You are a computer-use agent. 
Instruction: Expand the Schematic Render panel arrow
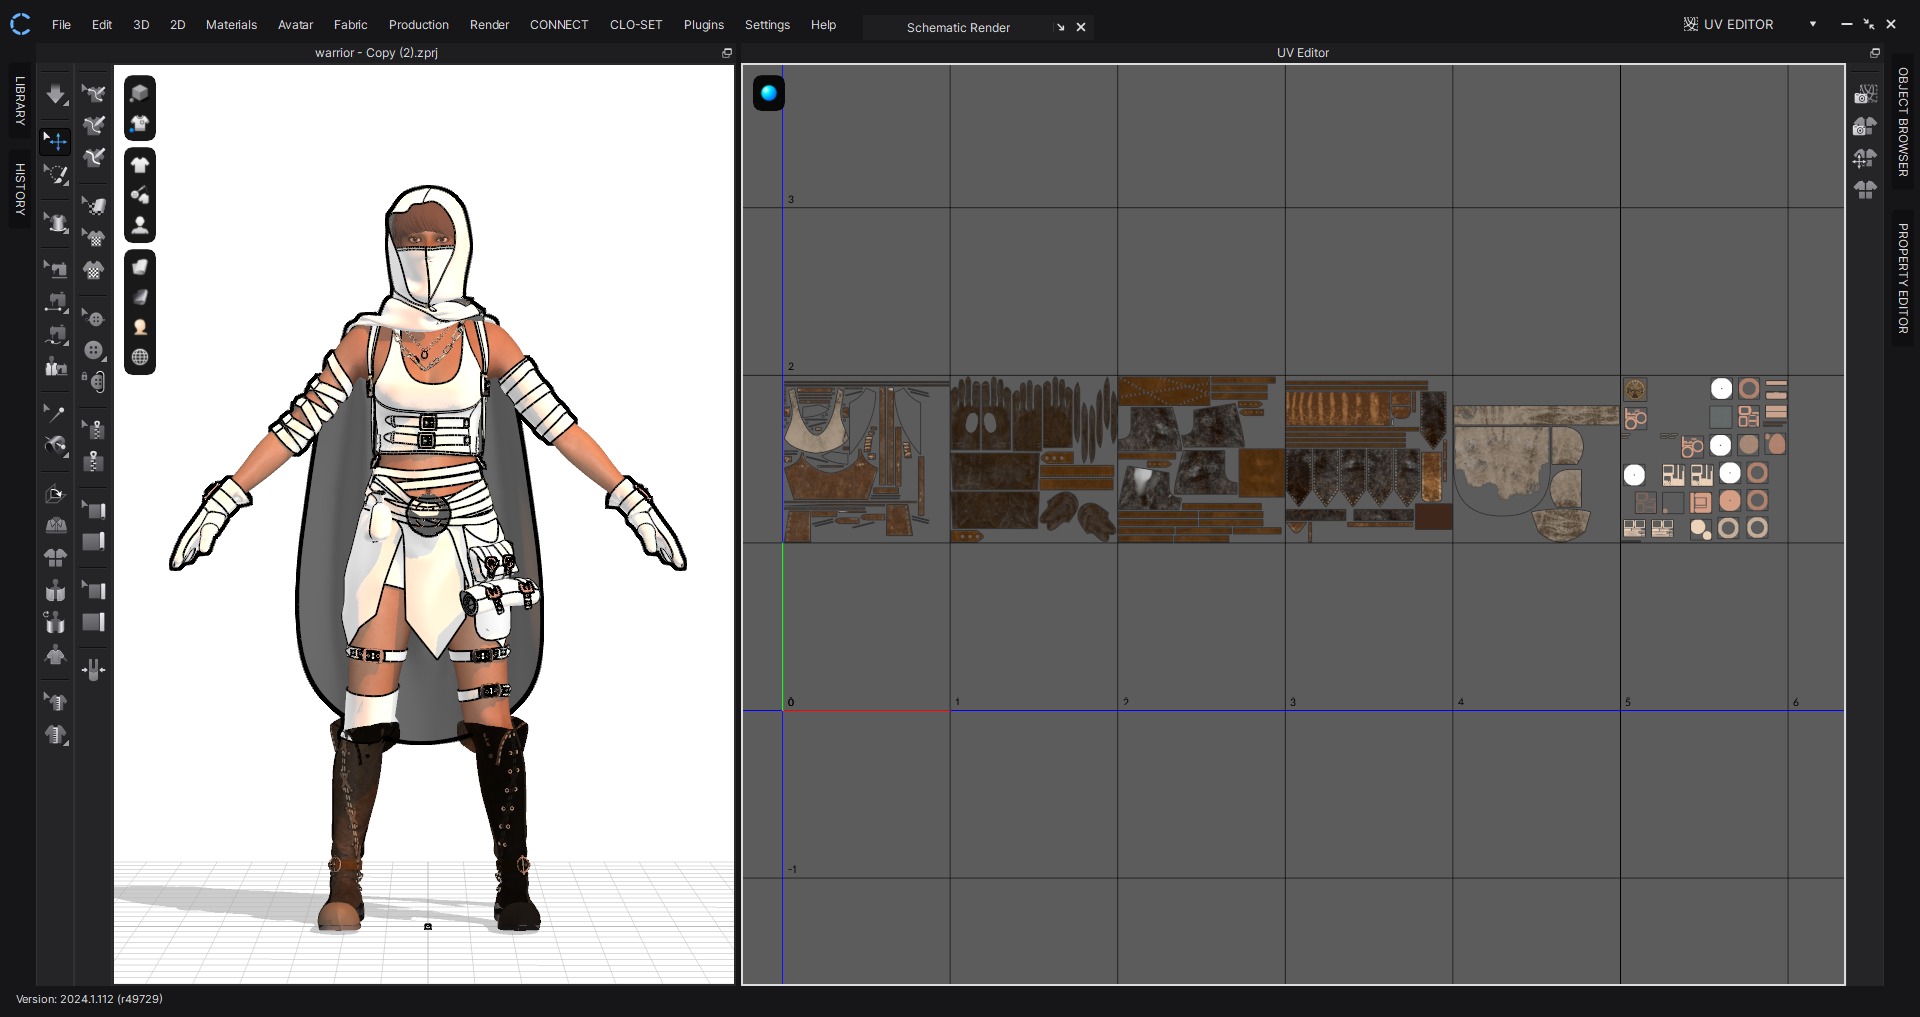1060,28
